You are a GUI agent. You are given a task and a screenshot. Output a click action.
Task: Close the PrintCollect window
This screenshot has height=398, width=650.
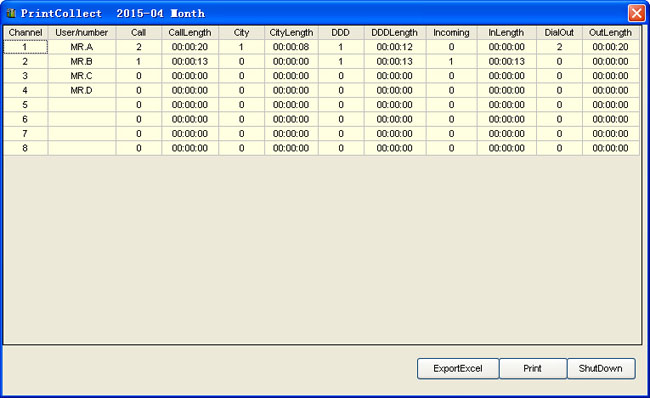pos(636,13)
